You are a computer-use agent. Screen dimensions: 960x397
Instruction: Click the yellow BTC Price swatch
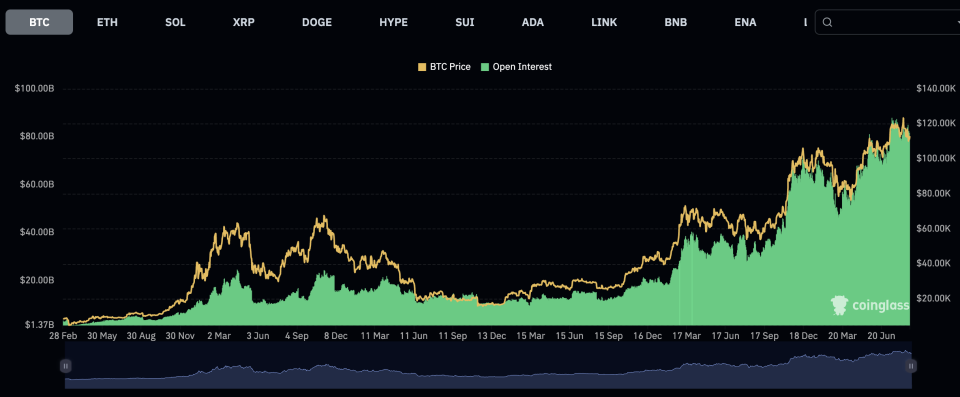tap(422, 67)
